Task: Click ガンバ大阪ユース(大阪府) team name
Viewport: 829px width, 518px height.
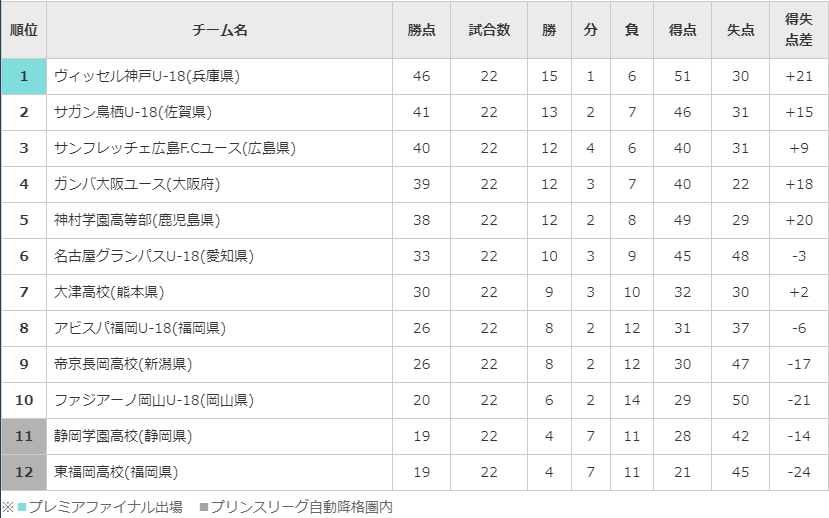Action: point(138,184)
